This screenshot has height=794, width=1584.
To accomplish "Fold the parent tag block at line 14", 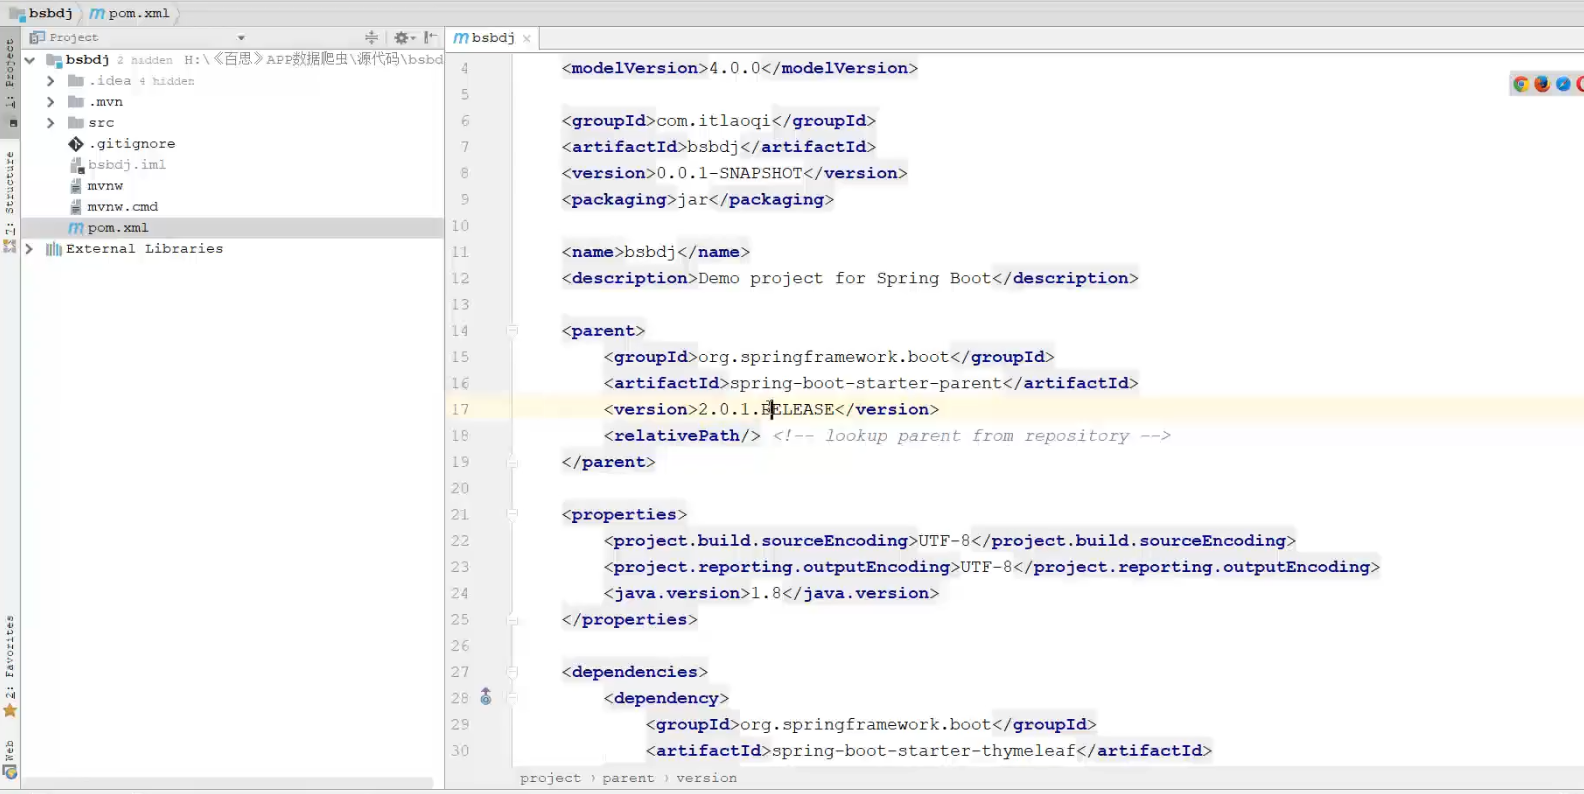I will click(512, 330).
